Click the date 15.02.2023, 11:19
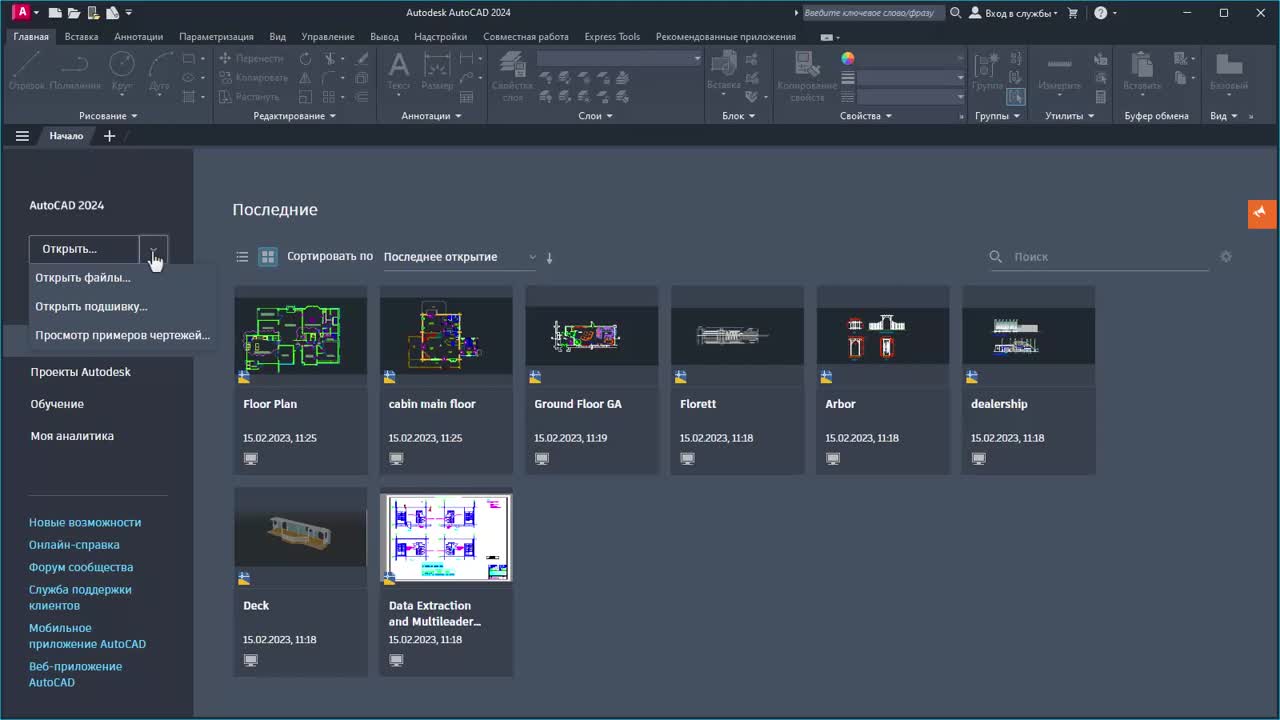This screenshot has height=720, width=1280. [x=570, y=438]
